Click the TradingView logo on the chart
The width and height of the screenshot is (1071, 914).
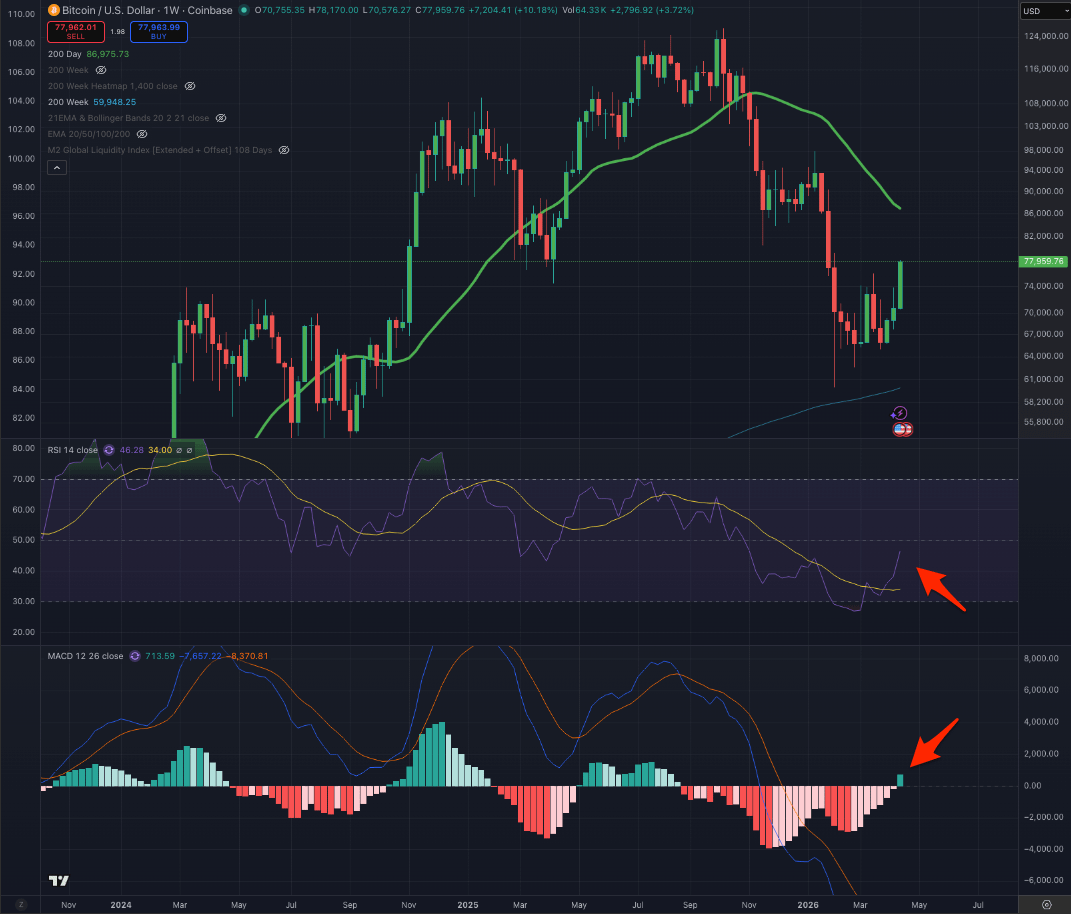59,881
